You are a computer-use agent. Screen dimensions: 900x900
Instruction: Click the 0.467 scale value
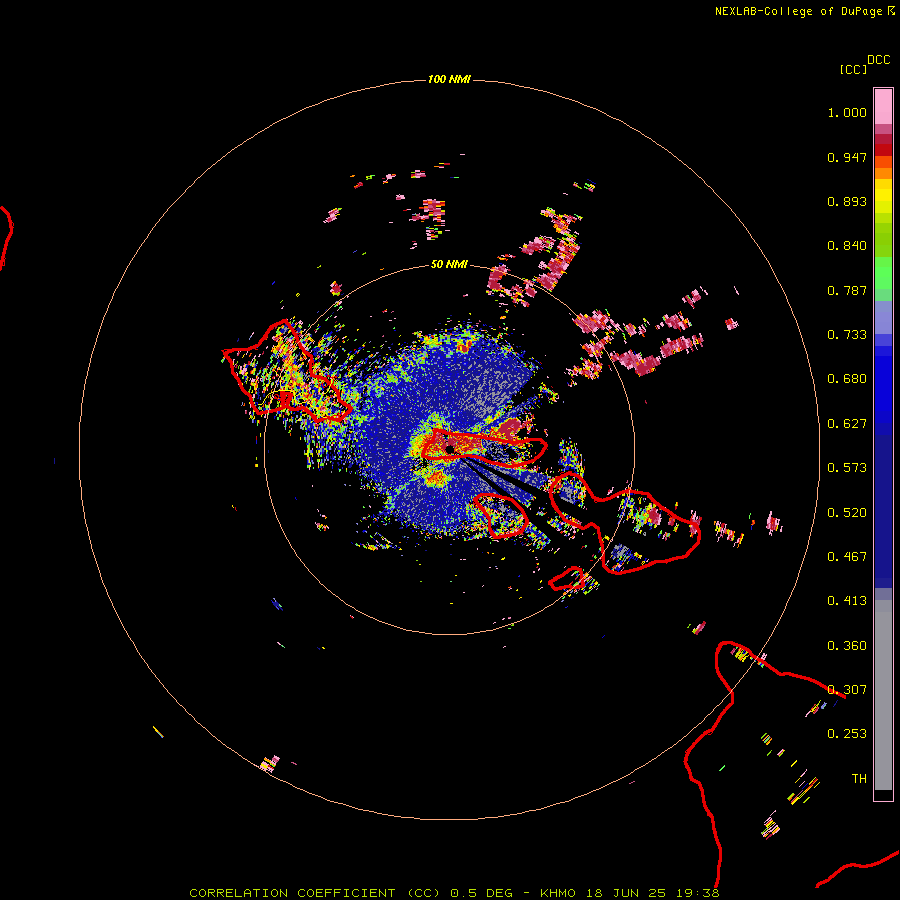(847, 557)
